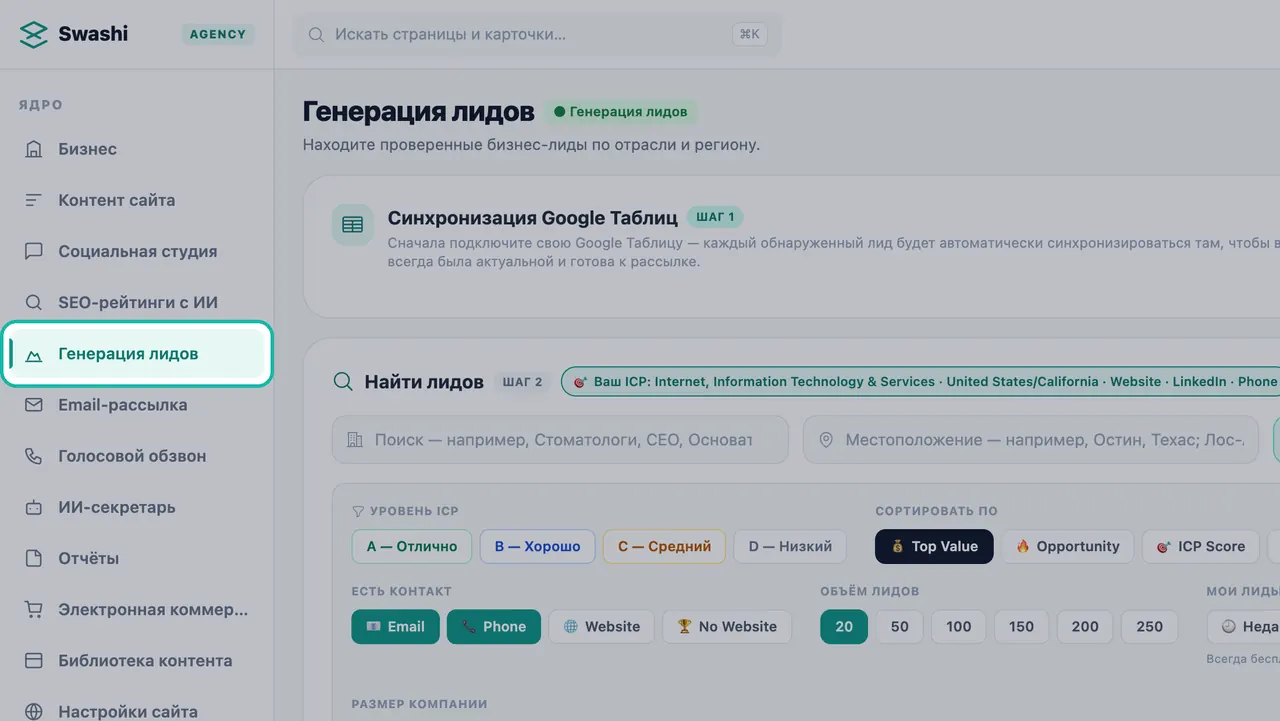Click the building icon next to Бизнес
1280x721 pixels.
click(x=34, y=149)
